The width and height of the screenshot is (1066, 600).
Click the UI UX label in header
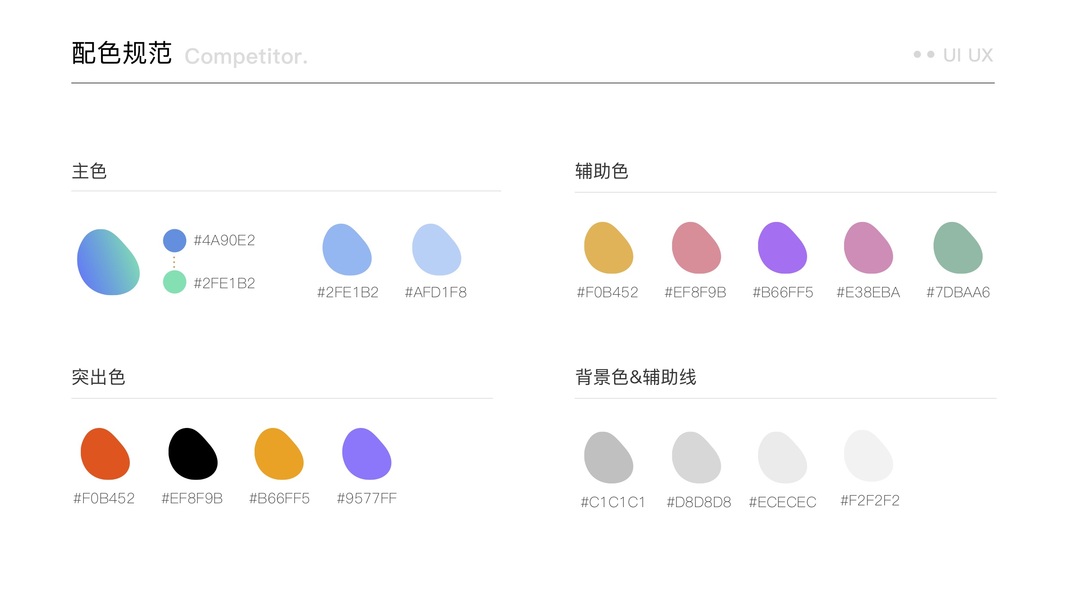967,55
